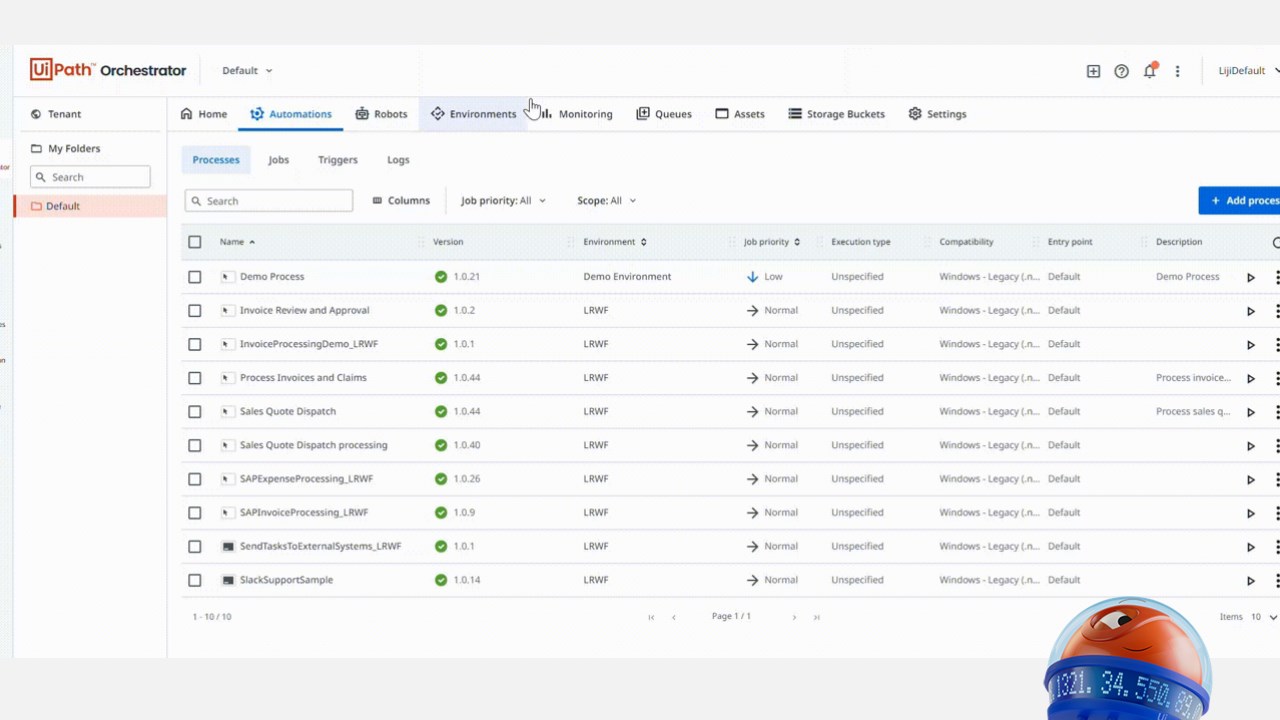The height and width of the screenshot is (720, 1280).
Task: Open the Default folder dropdown in header
Action: 247,71
